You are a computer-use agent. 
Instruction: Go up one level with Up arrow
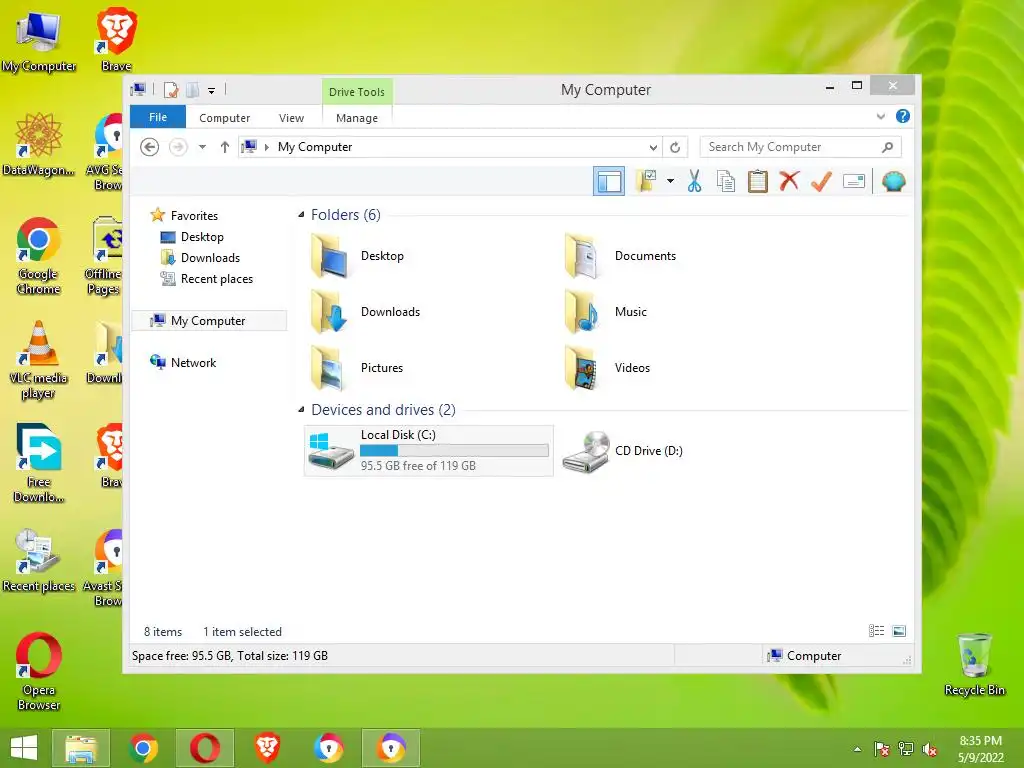[x=225, y=147]
